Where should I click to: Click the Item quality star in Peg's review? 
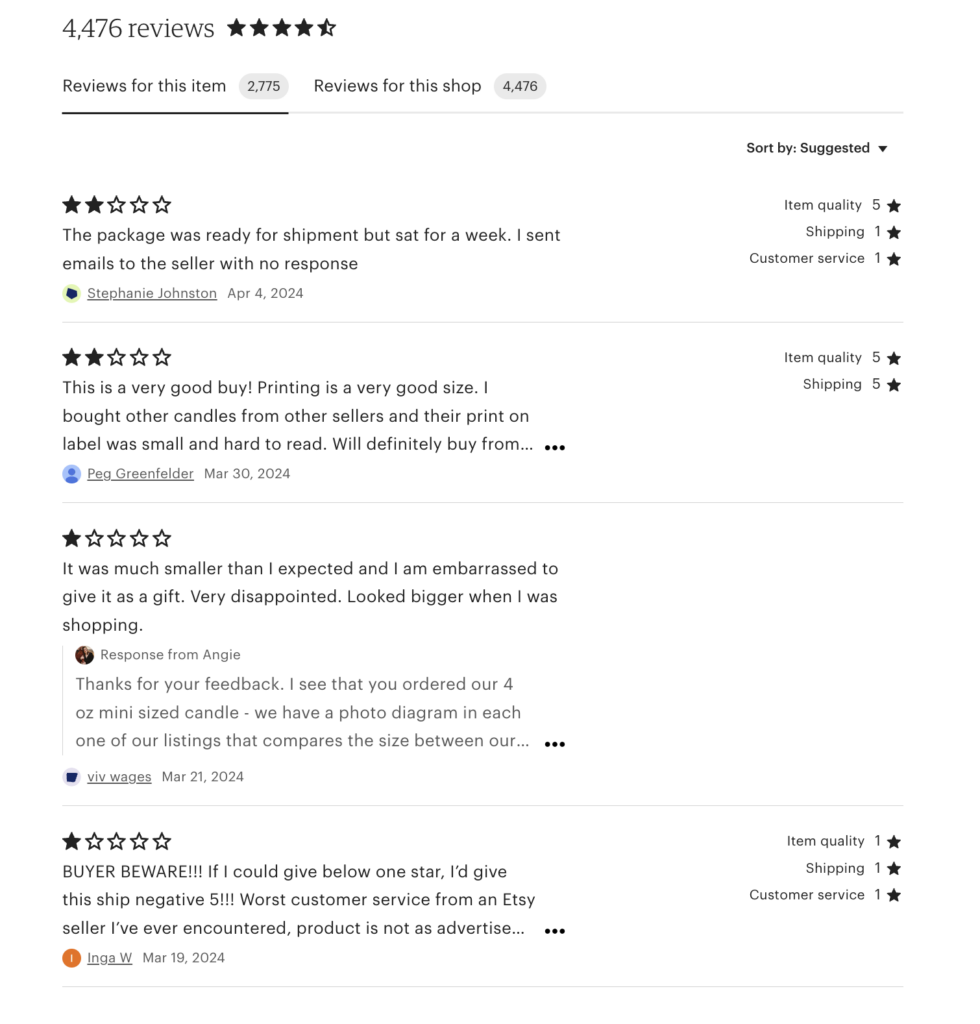pyautogui.click(x=891, y=357)
